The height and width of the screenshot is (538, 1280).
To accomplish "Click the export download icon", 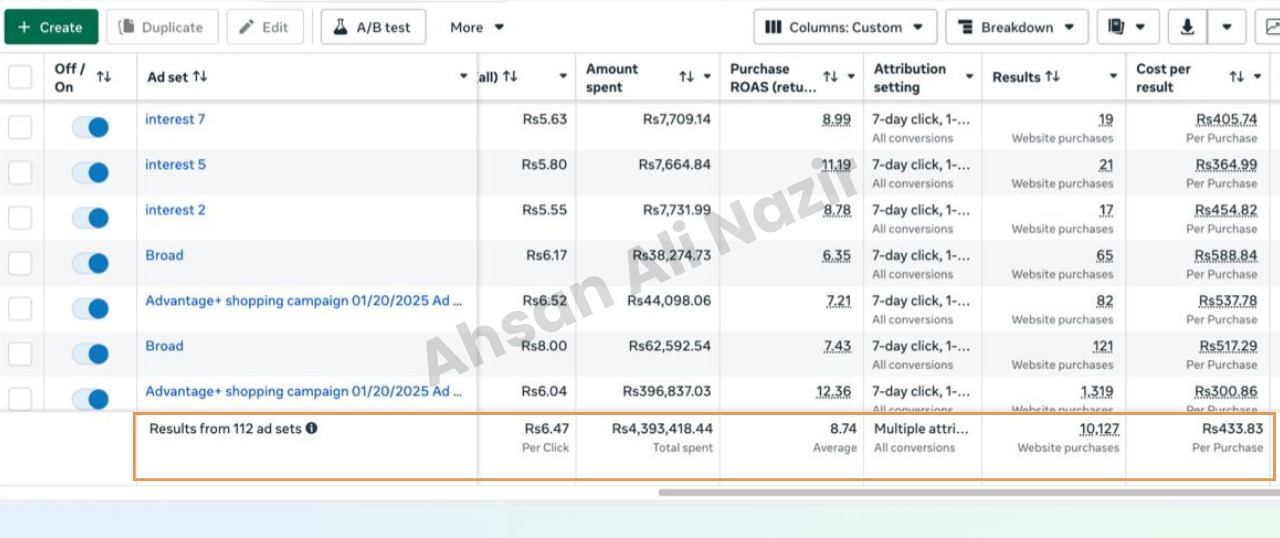I will pos(1187,27).
